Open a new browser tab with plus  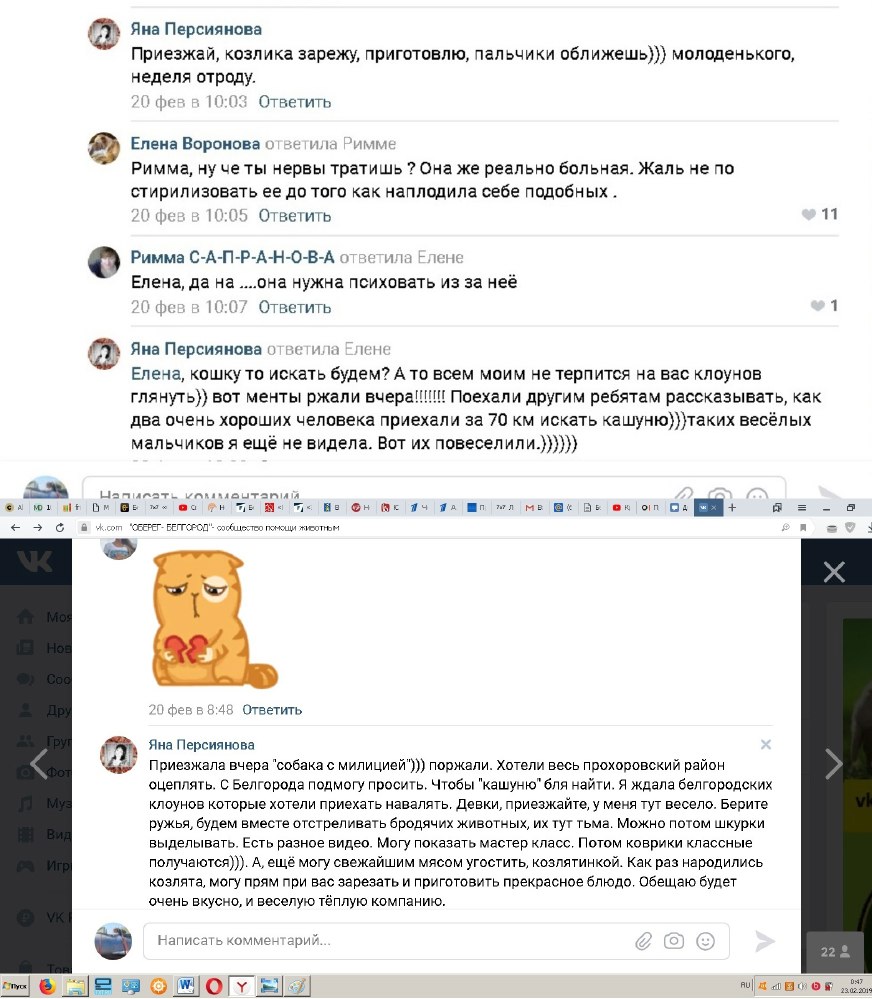coord(733,508)
